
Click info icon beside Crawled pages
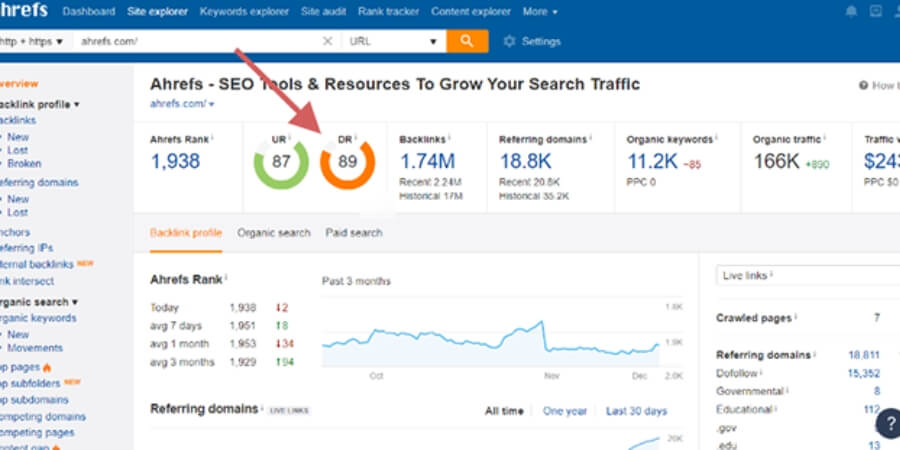pyautogui.click(x=796, y=317)
